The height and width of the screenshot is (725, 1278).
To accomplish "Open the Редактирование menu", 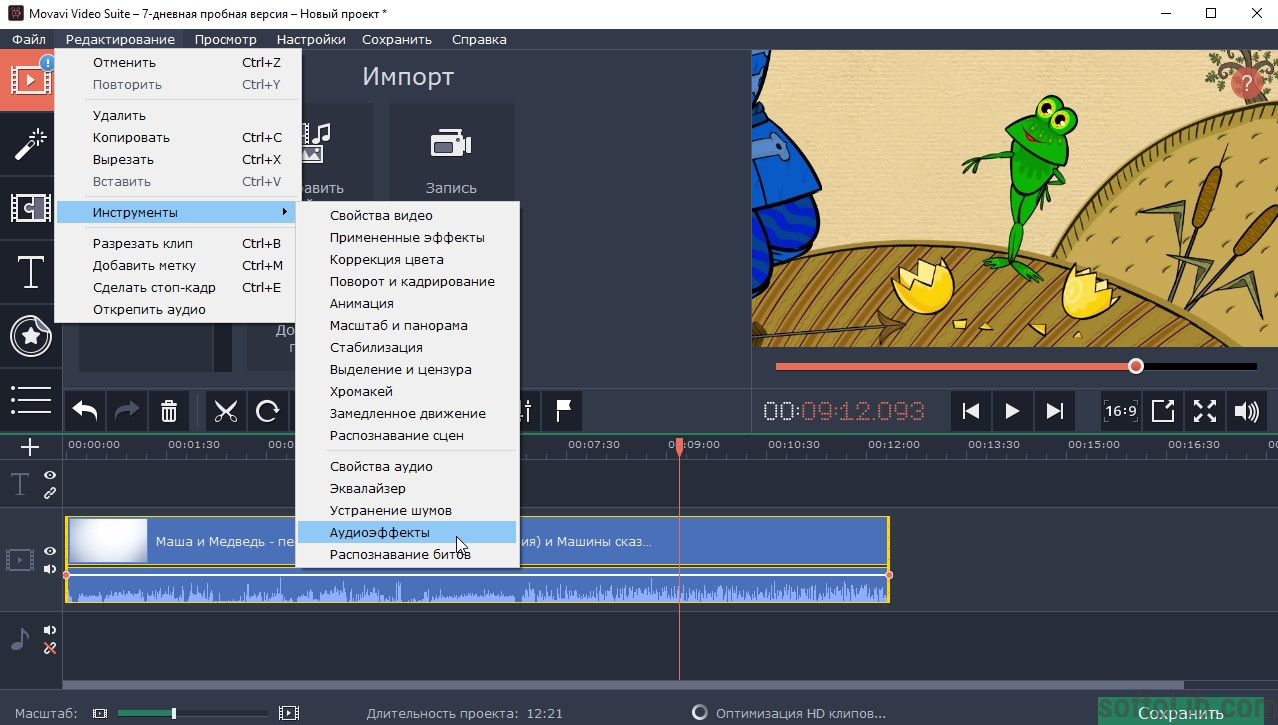I will 120,39.
